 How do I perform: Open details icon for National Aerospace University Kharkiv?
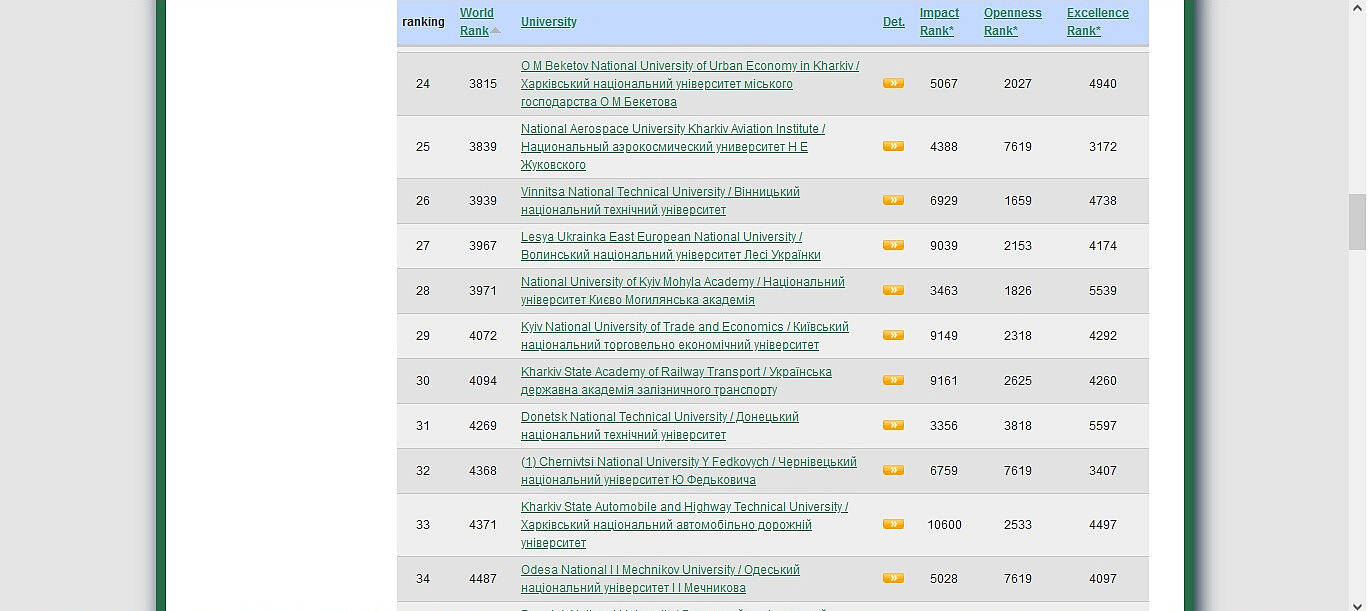pos(893,146)
